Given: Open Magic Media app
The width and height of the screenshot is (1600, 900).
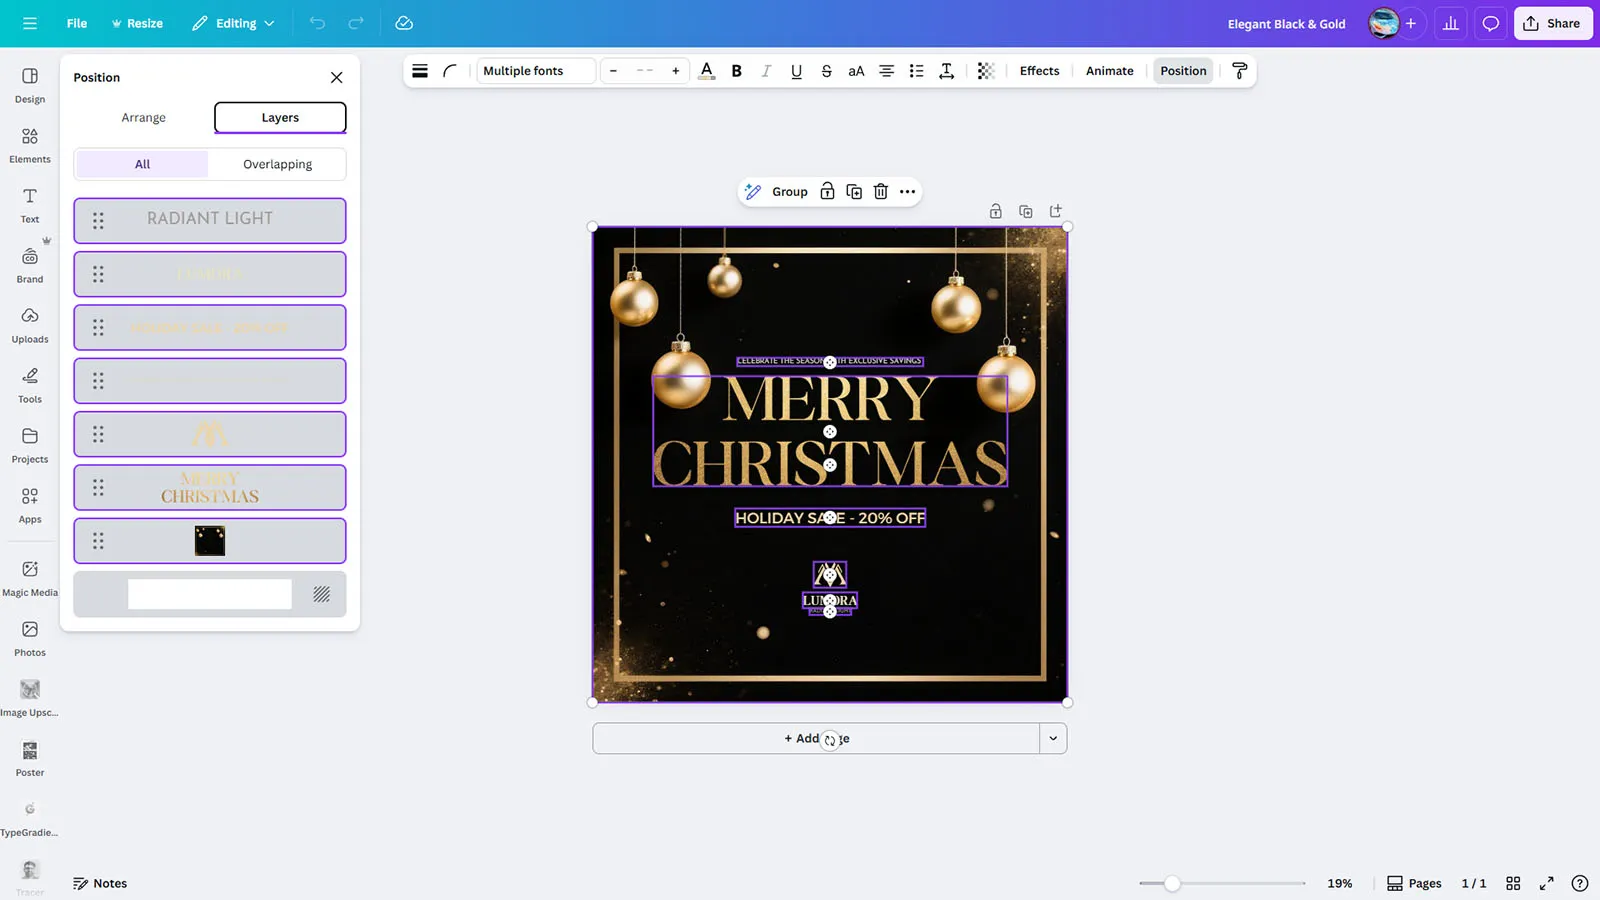Looking at the screenshot, I should click(x=30, y=578).
